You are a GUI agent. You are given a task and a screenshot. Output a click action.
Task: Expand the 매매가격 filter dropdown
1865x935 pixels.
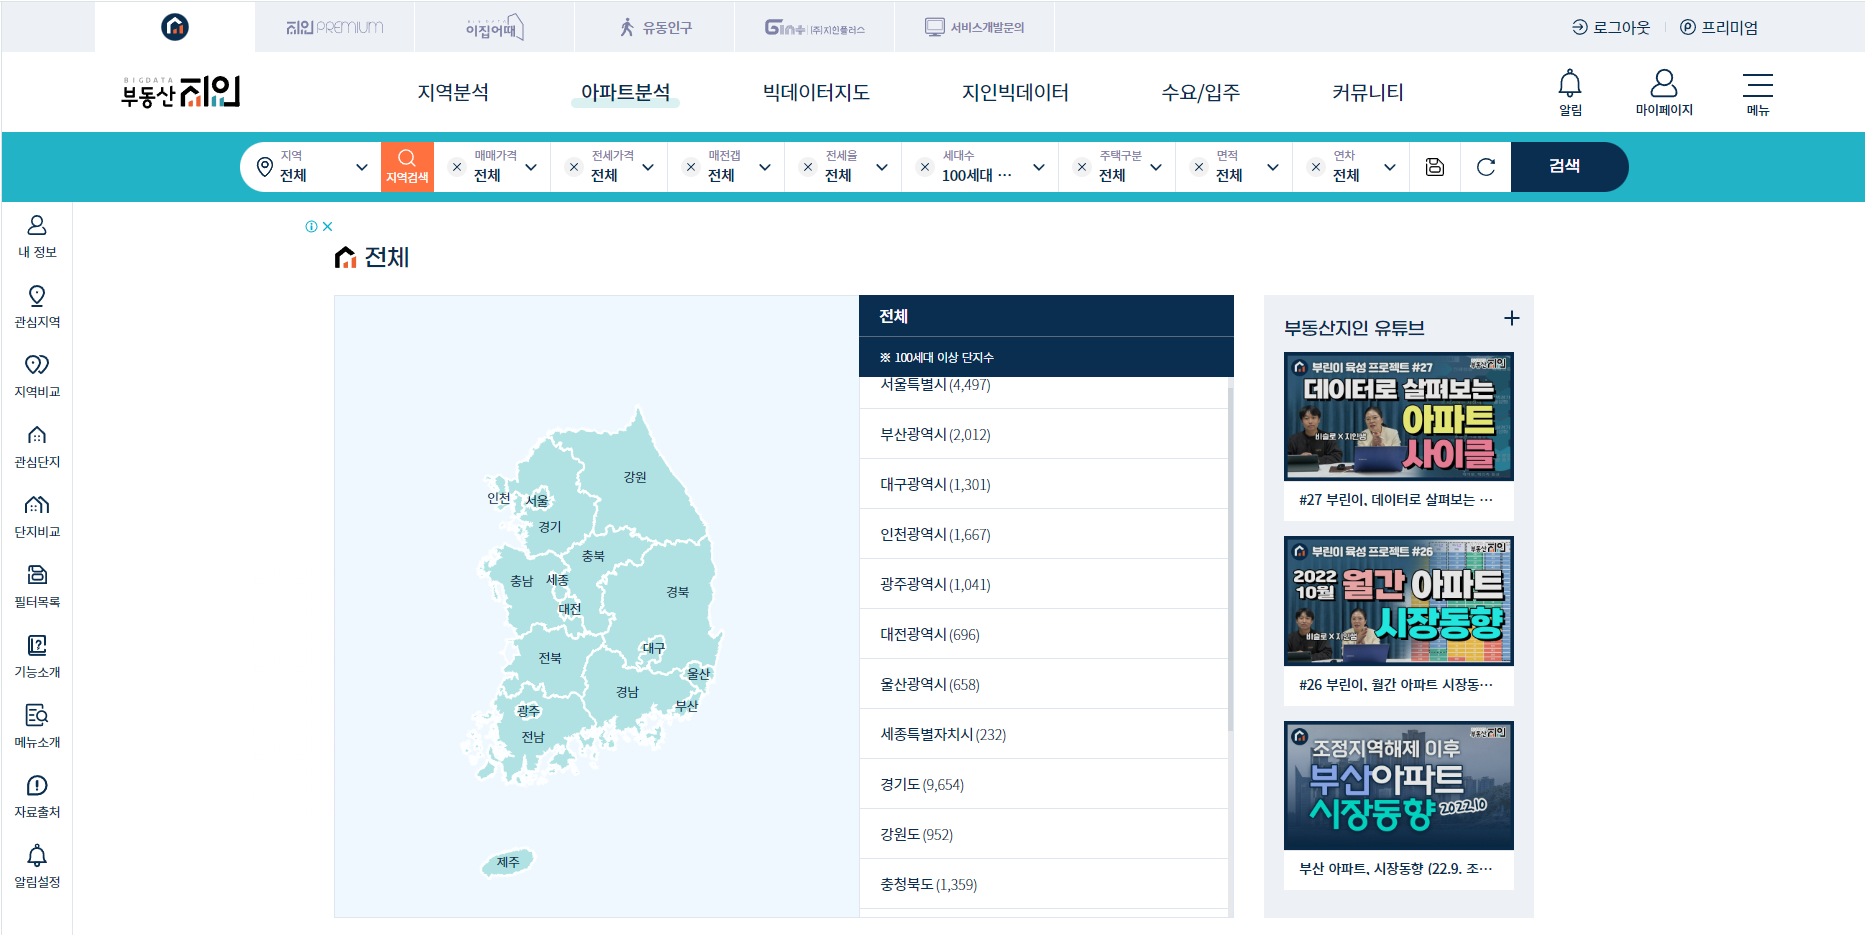tap(531, 167)
